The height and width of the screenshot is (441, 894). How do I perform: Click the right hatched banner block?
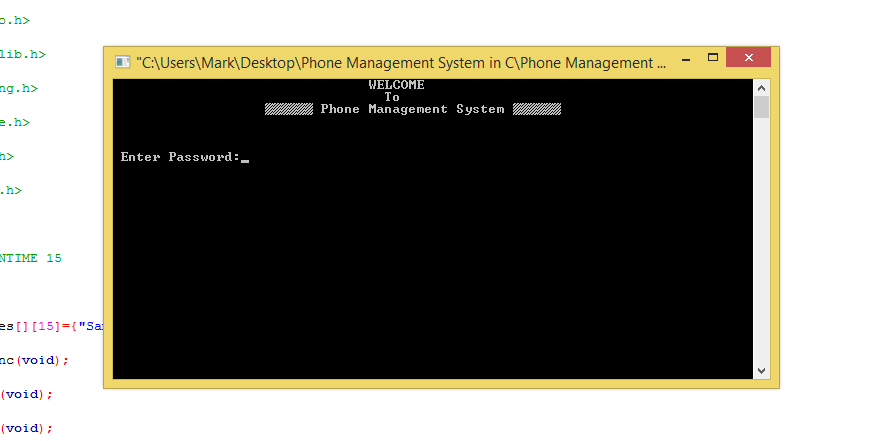(x=537, y=109)
